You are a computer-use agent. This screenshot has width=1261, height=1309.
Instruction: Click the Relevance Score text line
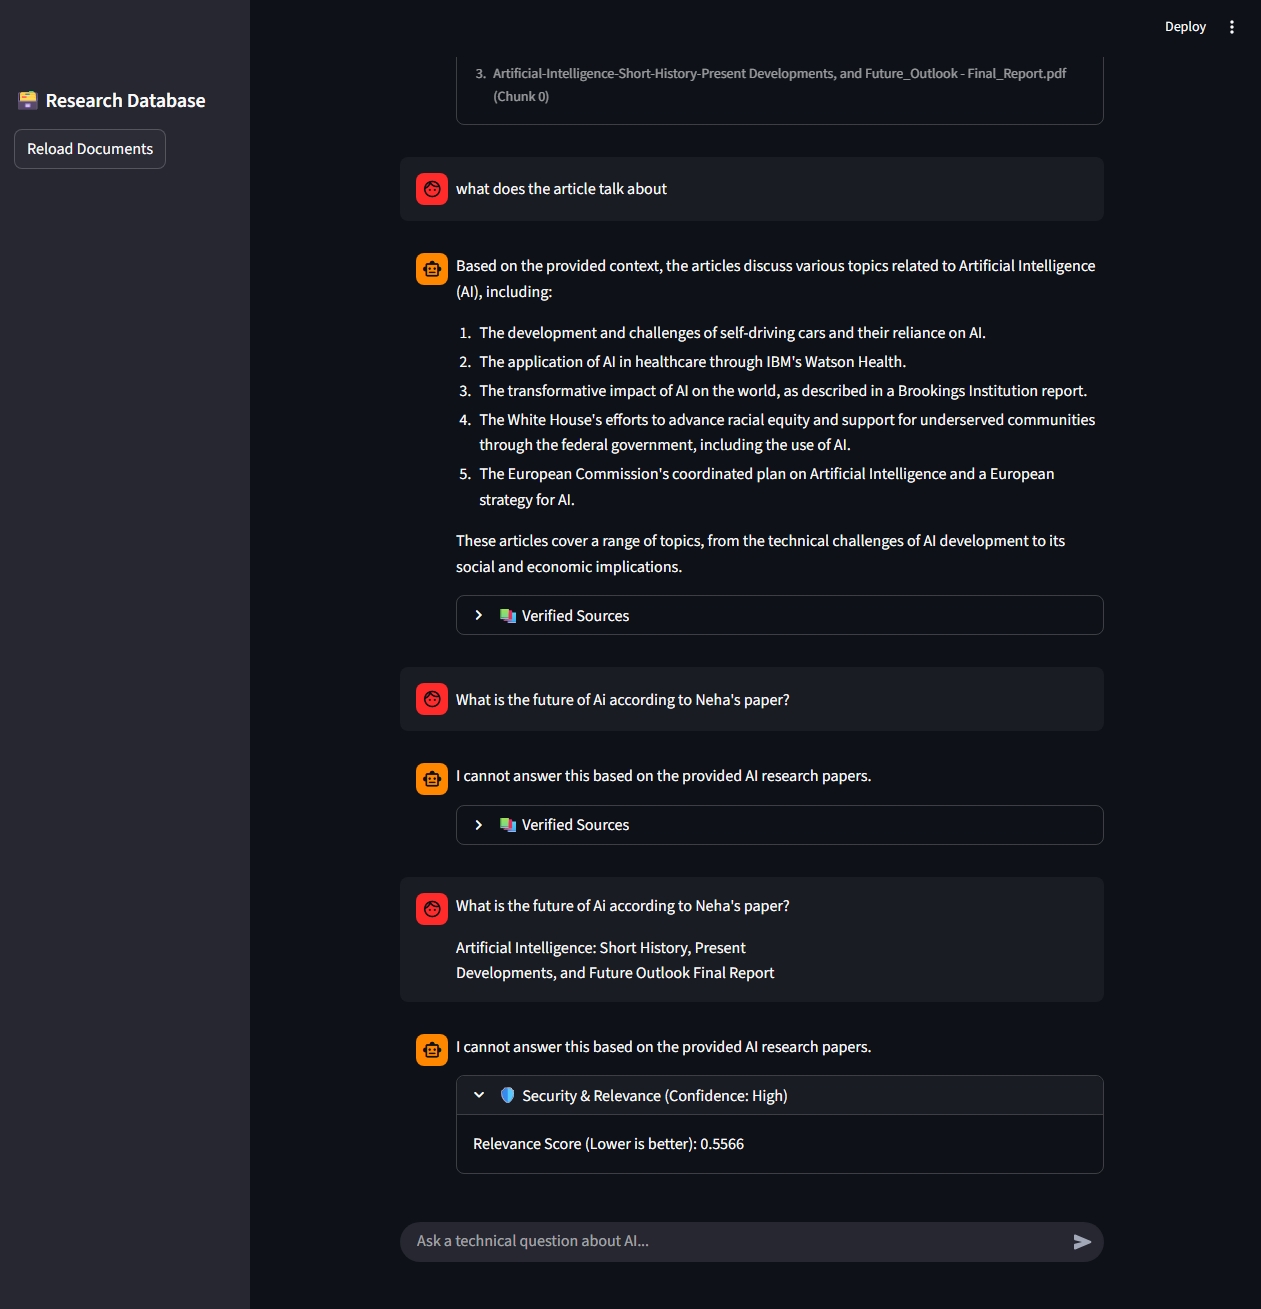[x=608, y=1144]
